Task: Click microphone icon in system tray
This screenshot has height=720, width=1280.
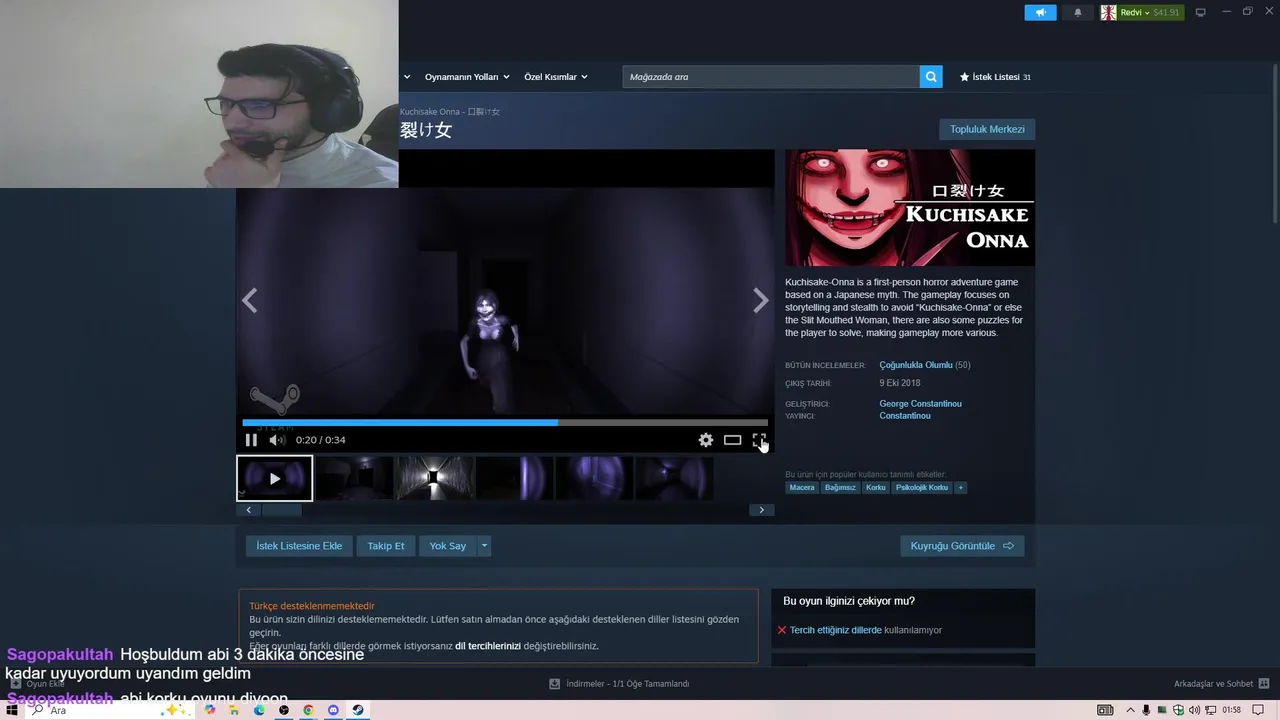Action: pos(1146,710)
